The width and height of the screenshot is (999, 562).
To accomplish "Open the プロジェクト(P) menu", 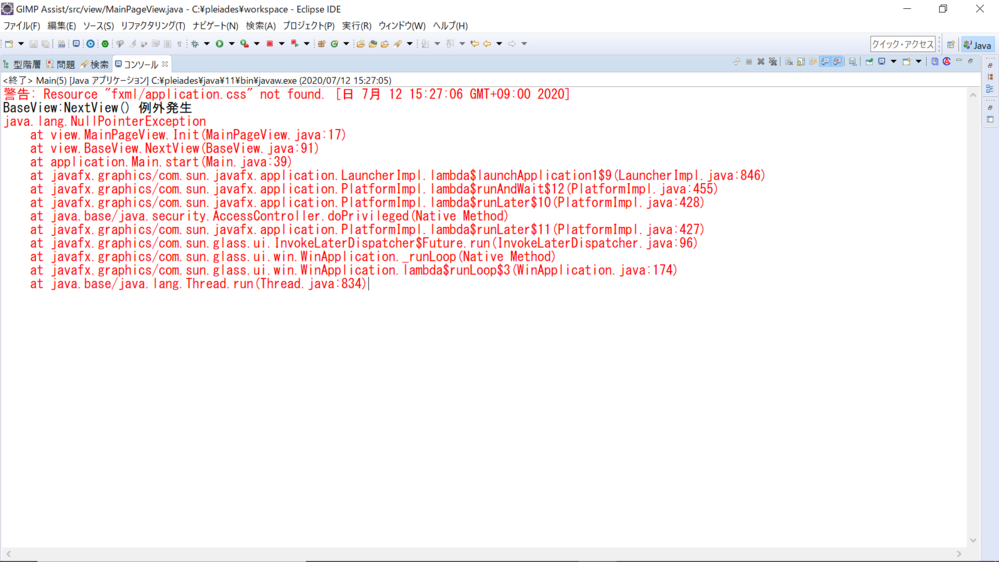I will pyautogui.click(x=308, y=26).
